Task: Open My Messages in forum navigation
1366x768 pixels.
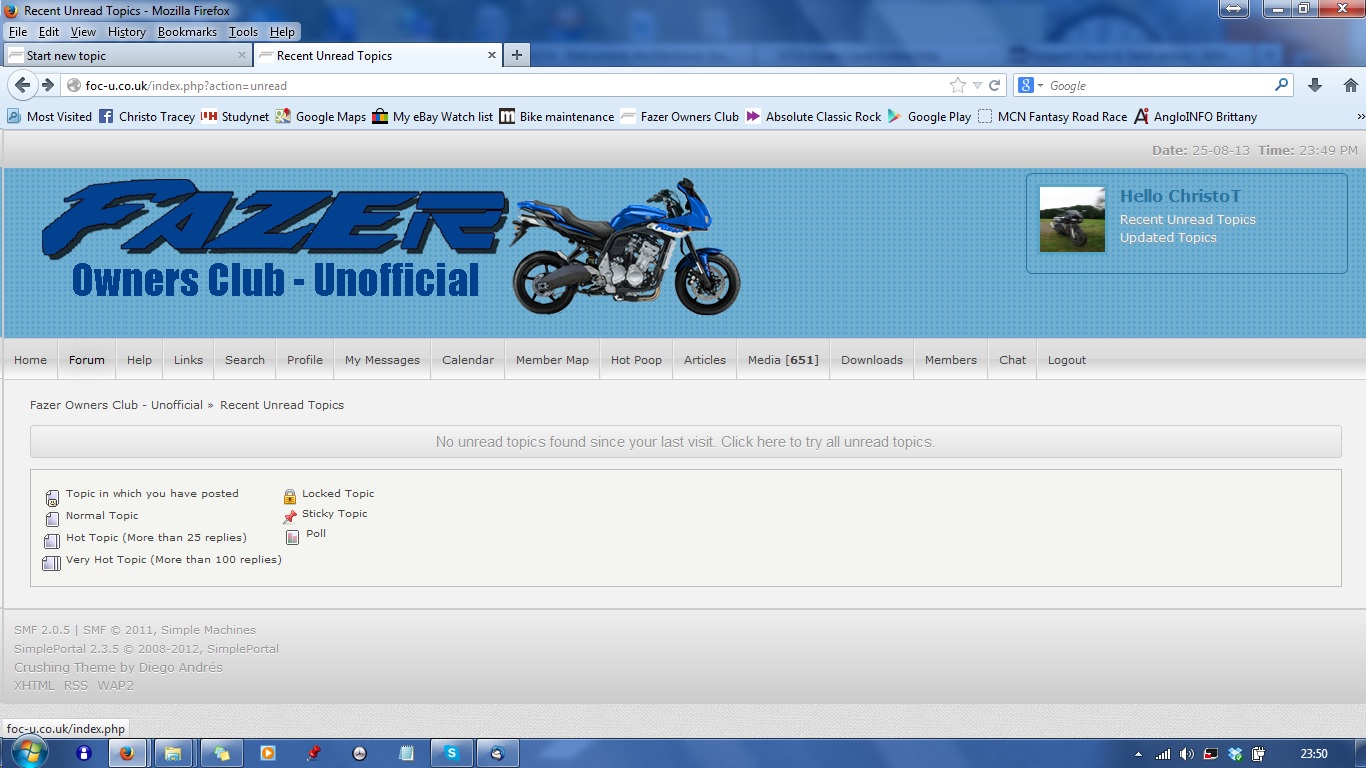Action: click(x=382, y=360)
